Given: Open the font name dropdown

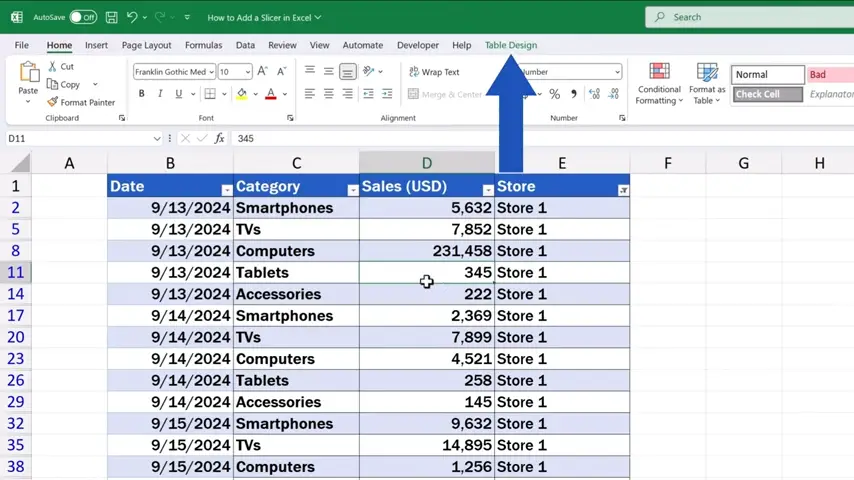Looking at the screenshot, I should pos(211,72).
